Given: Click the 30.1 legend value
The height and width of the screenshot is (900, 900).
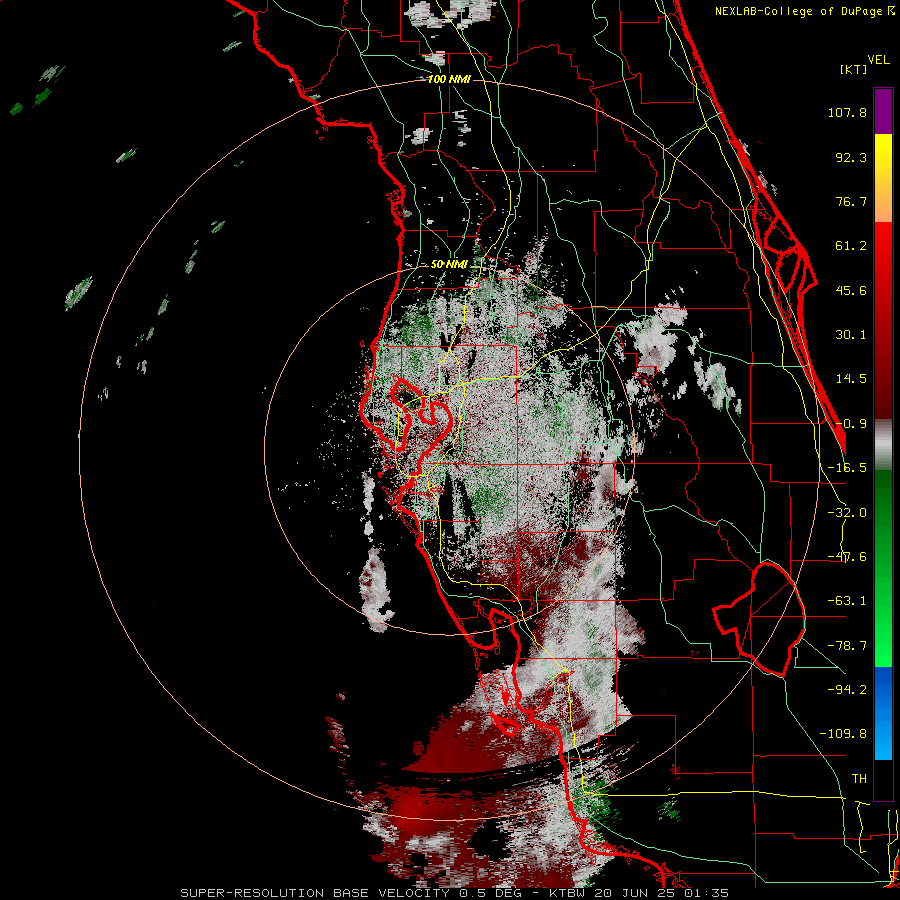Looking at the screenshot, I should pyautogui.click(x=851, y=335).
